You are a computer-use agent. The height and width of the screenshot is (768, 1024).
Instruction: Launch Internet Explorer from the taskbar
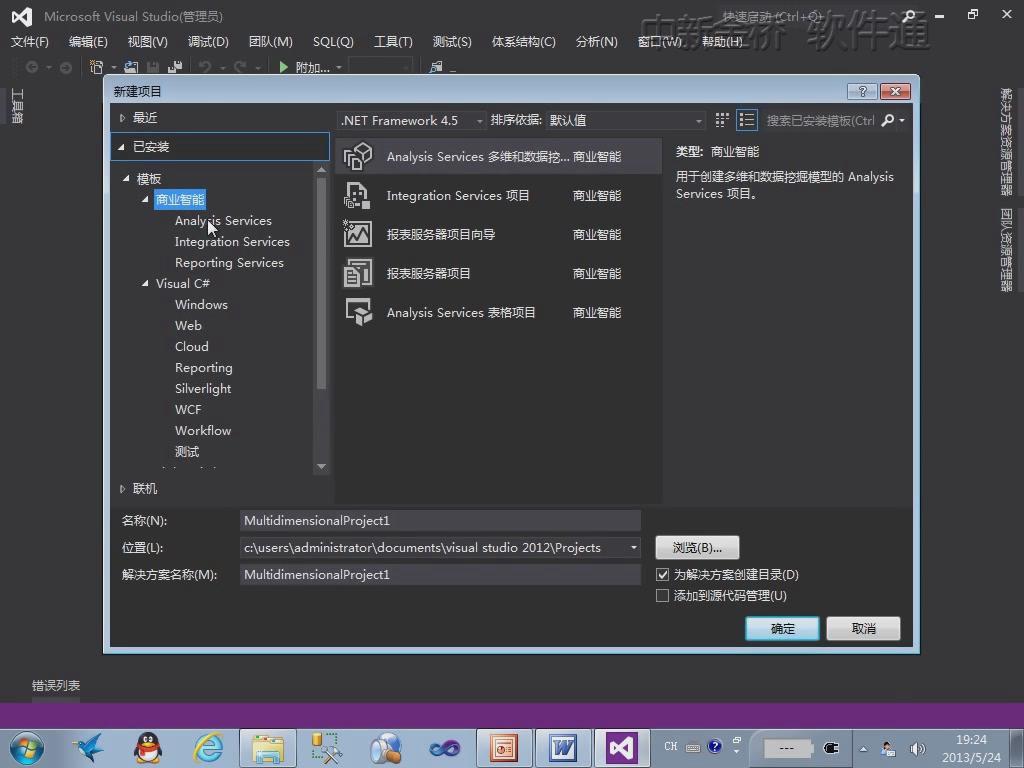point(208,748)
